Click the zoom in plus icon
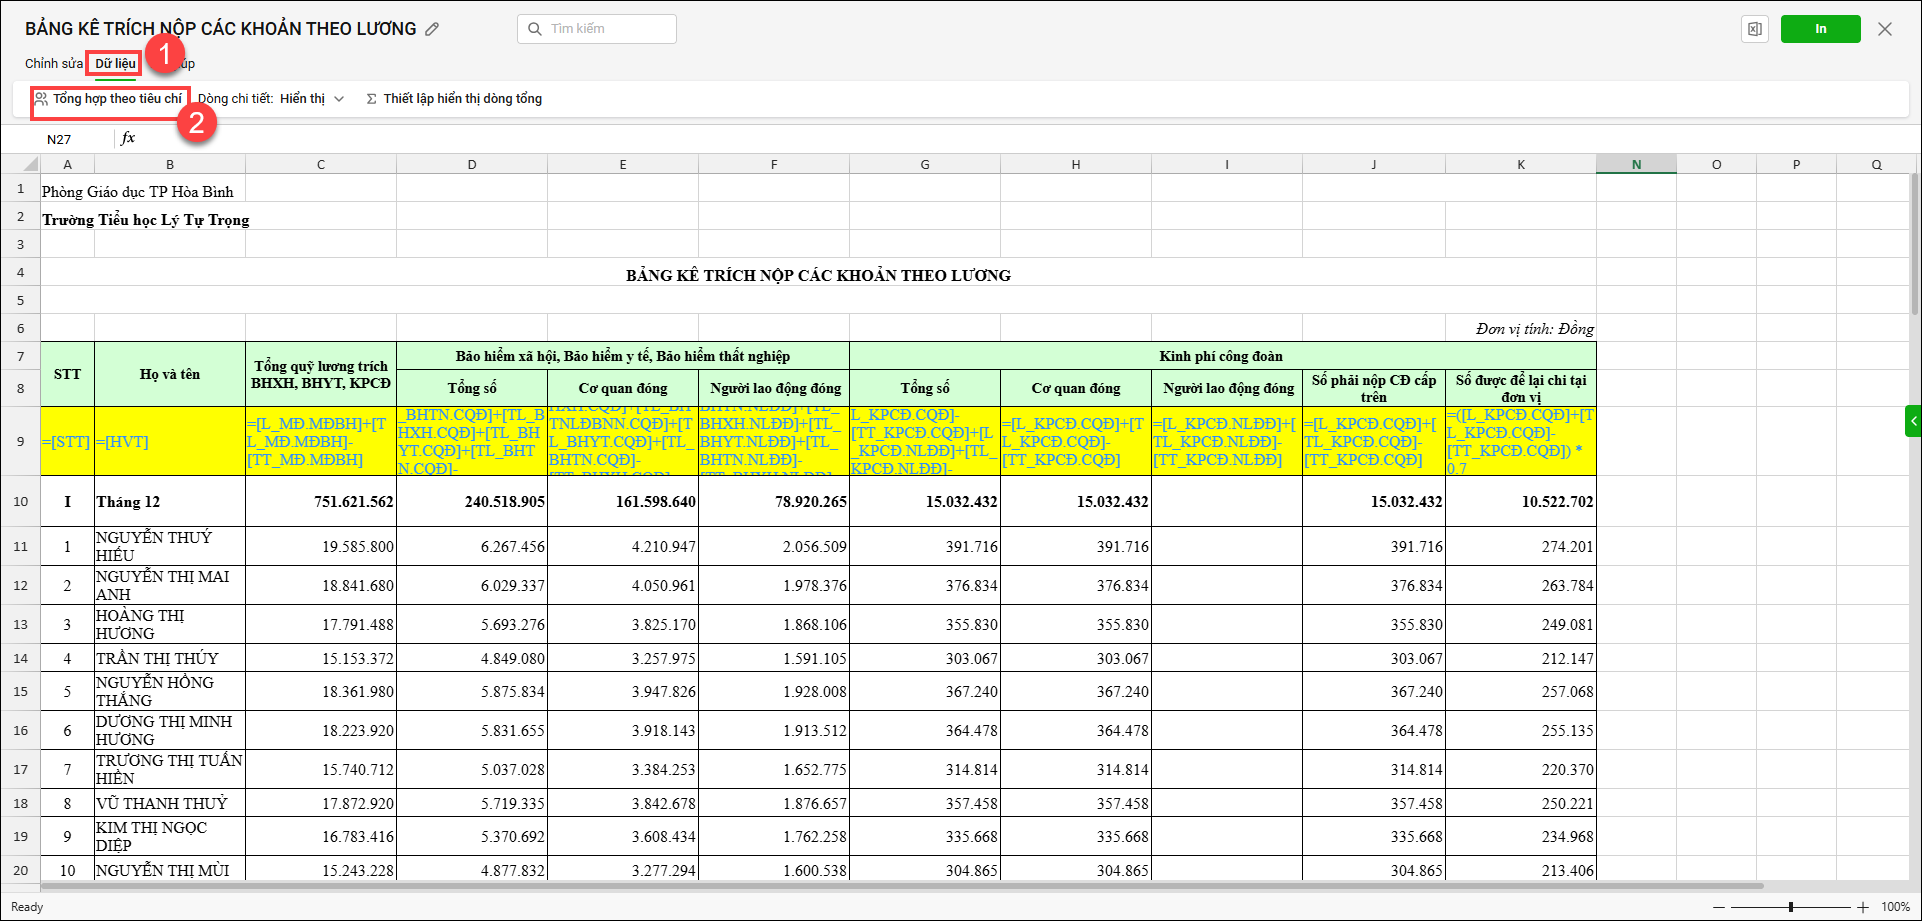1922x921 pixels. coord(1862,907)
